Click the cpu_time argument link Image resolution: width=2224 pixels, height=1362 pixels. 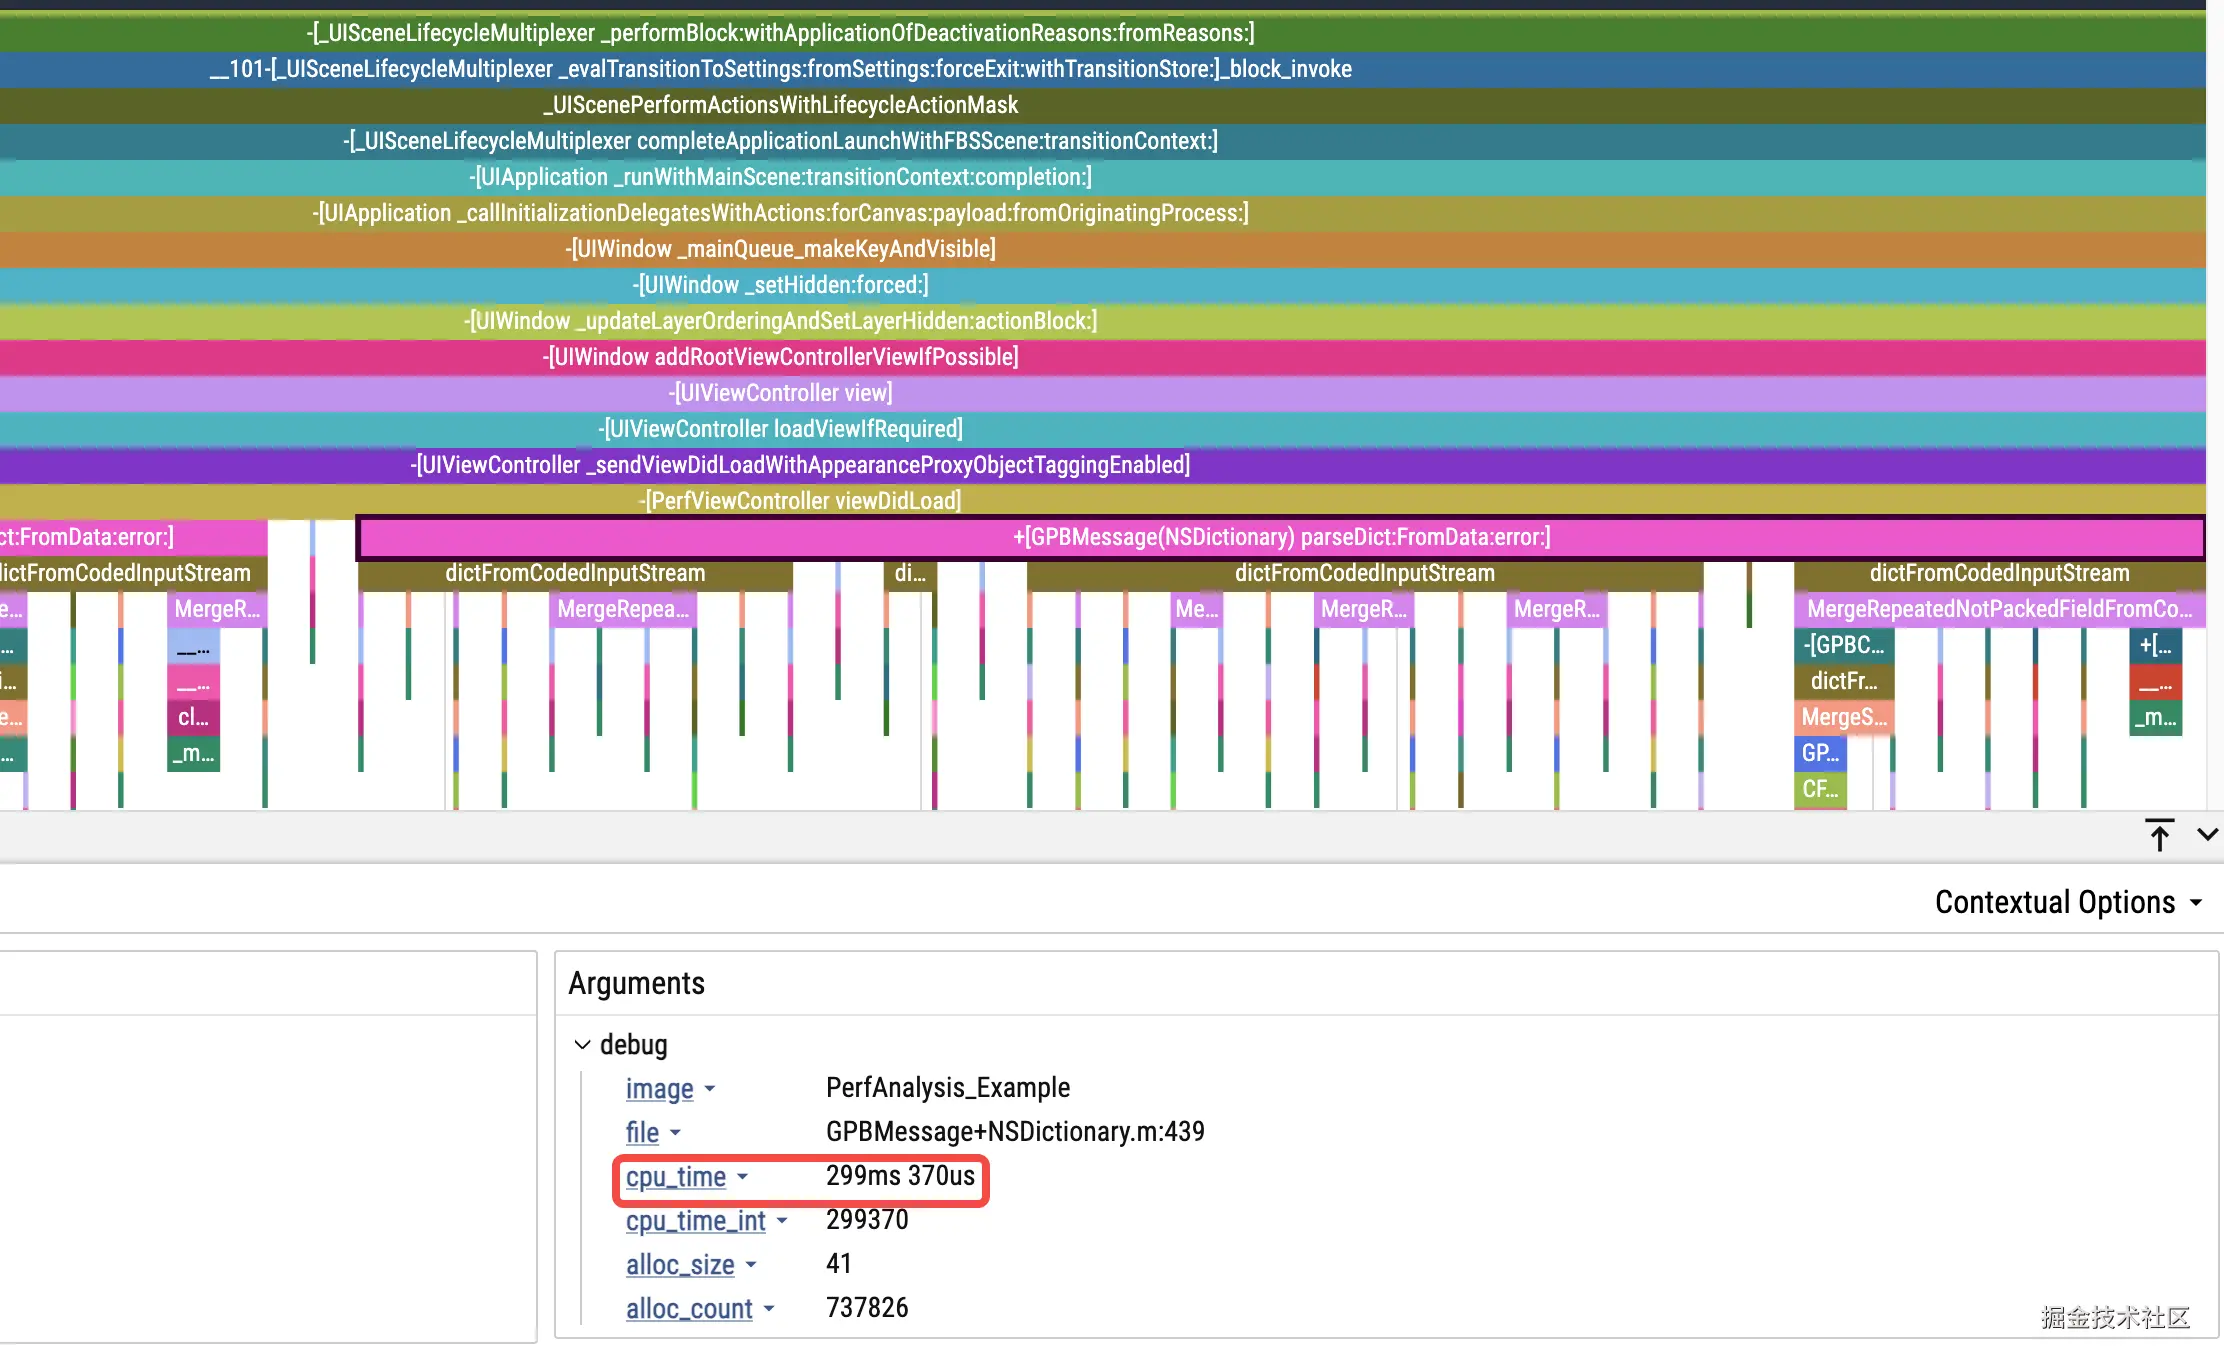pyautogui.click(x=675, y=1177)
